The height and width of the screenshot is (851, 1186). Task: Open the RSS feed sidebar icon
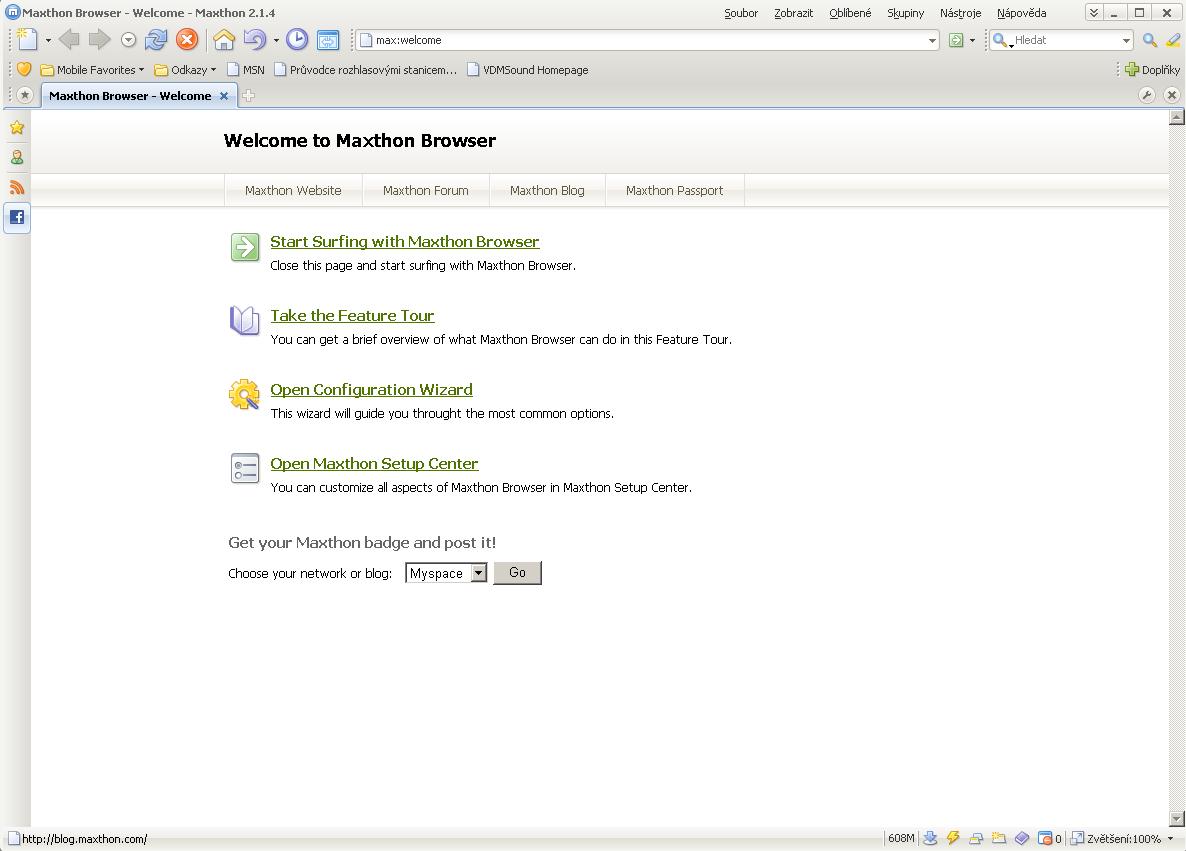(x=17, y=188)
